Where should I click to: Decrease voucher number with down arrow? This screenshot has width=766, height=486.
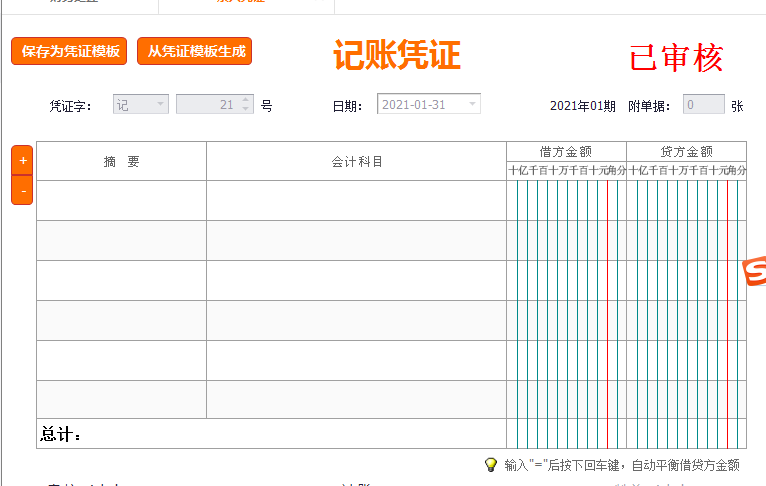pyautogui.click(x=246, y=109)
